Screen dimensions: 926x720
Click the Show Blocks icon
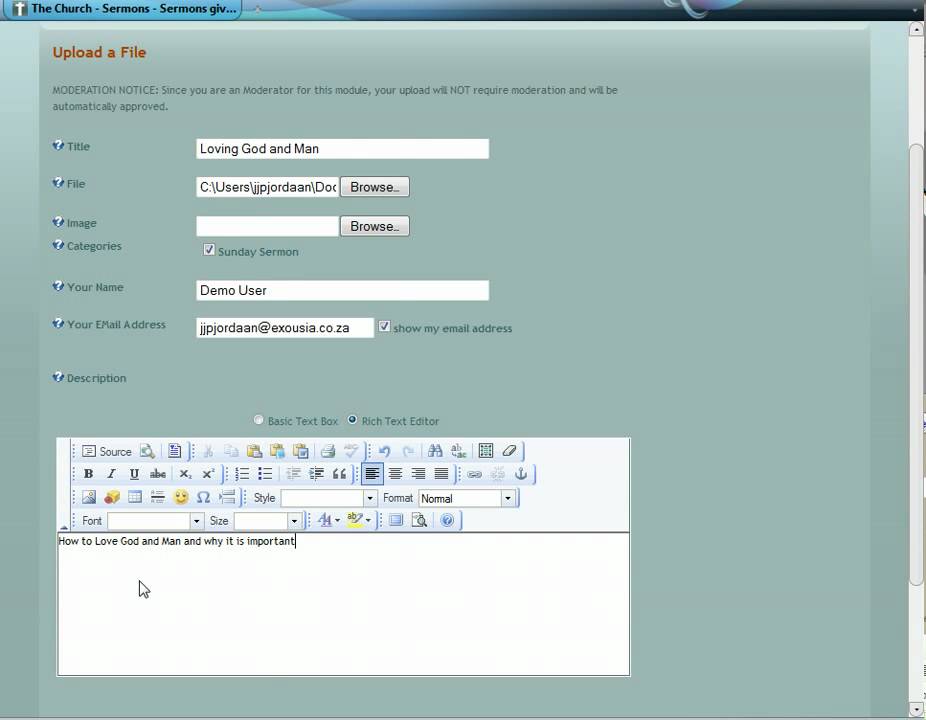[419, 520]
